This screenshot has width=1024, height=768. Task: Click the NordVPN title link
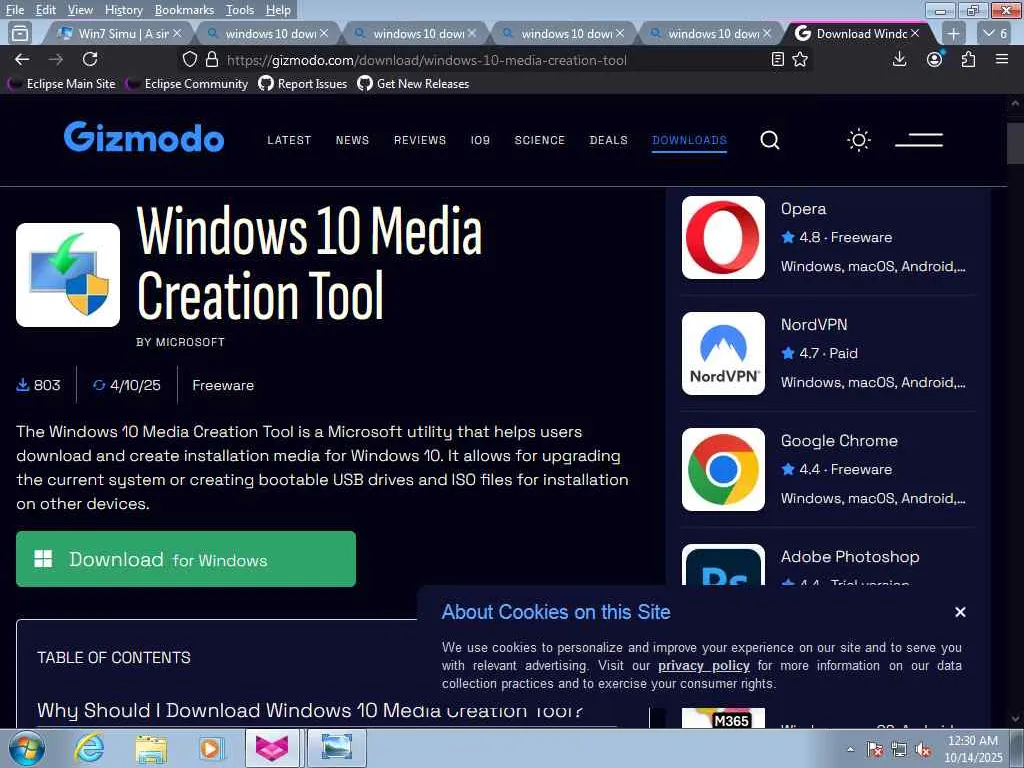click(814, 325)
